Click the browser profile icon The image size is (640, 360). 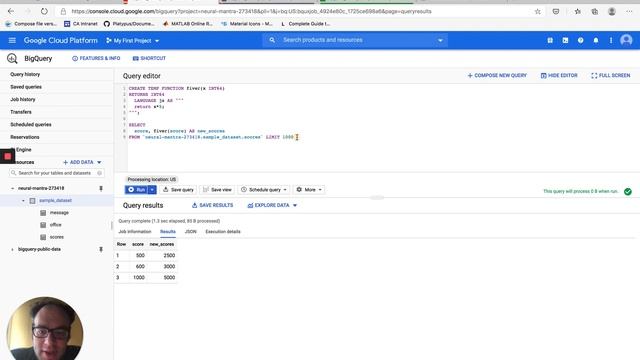(x=611, y=11)
